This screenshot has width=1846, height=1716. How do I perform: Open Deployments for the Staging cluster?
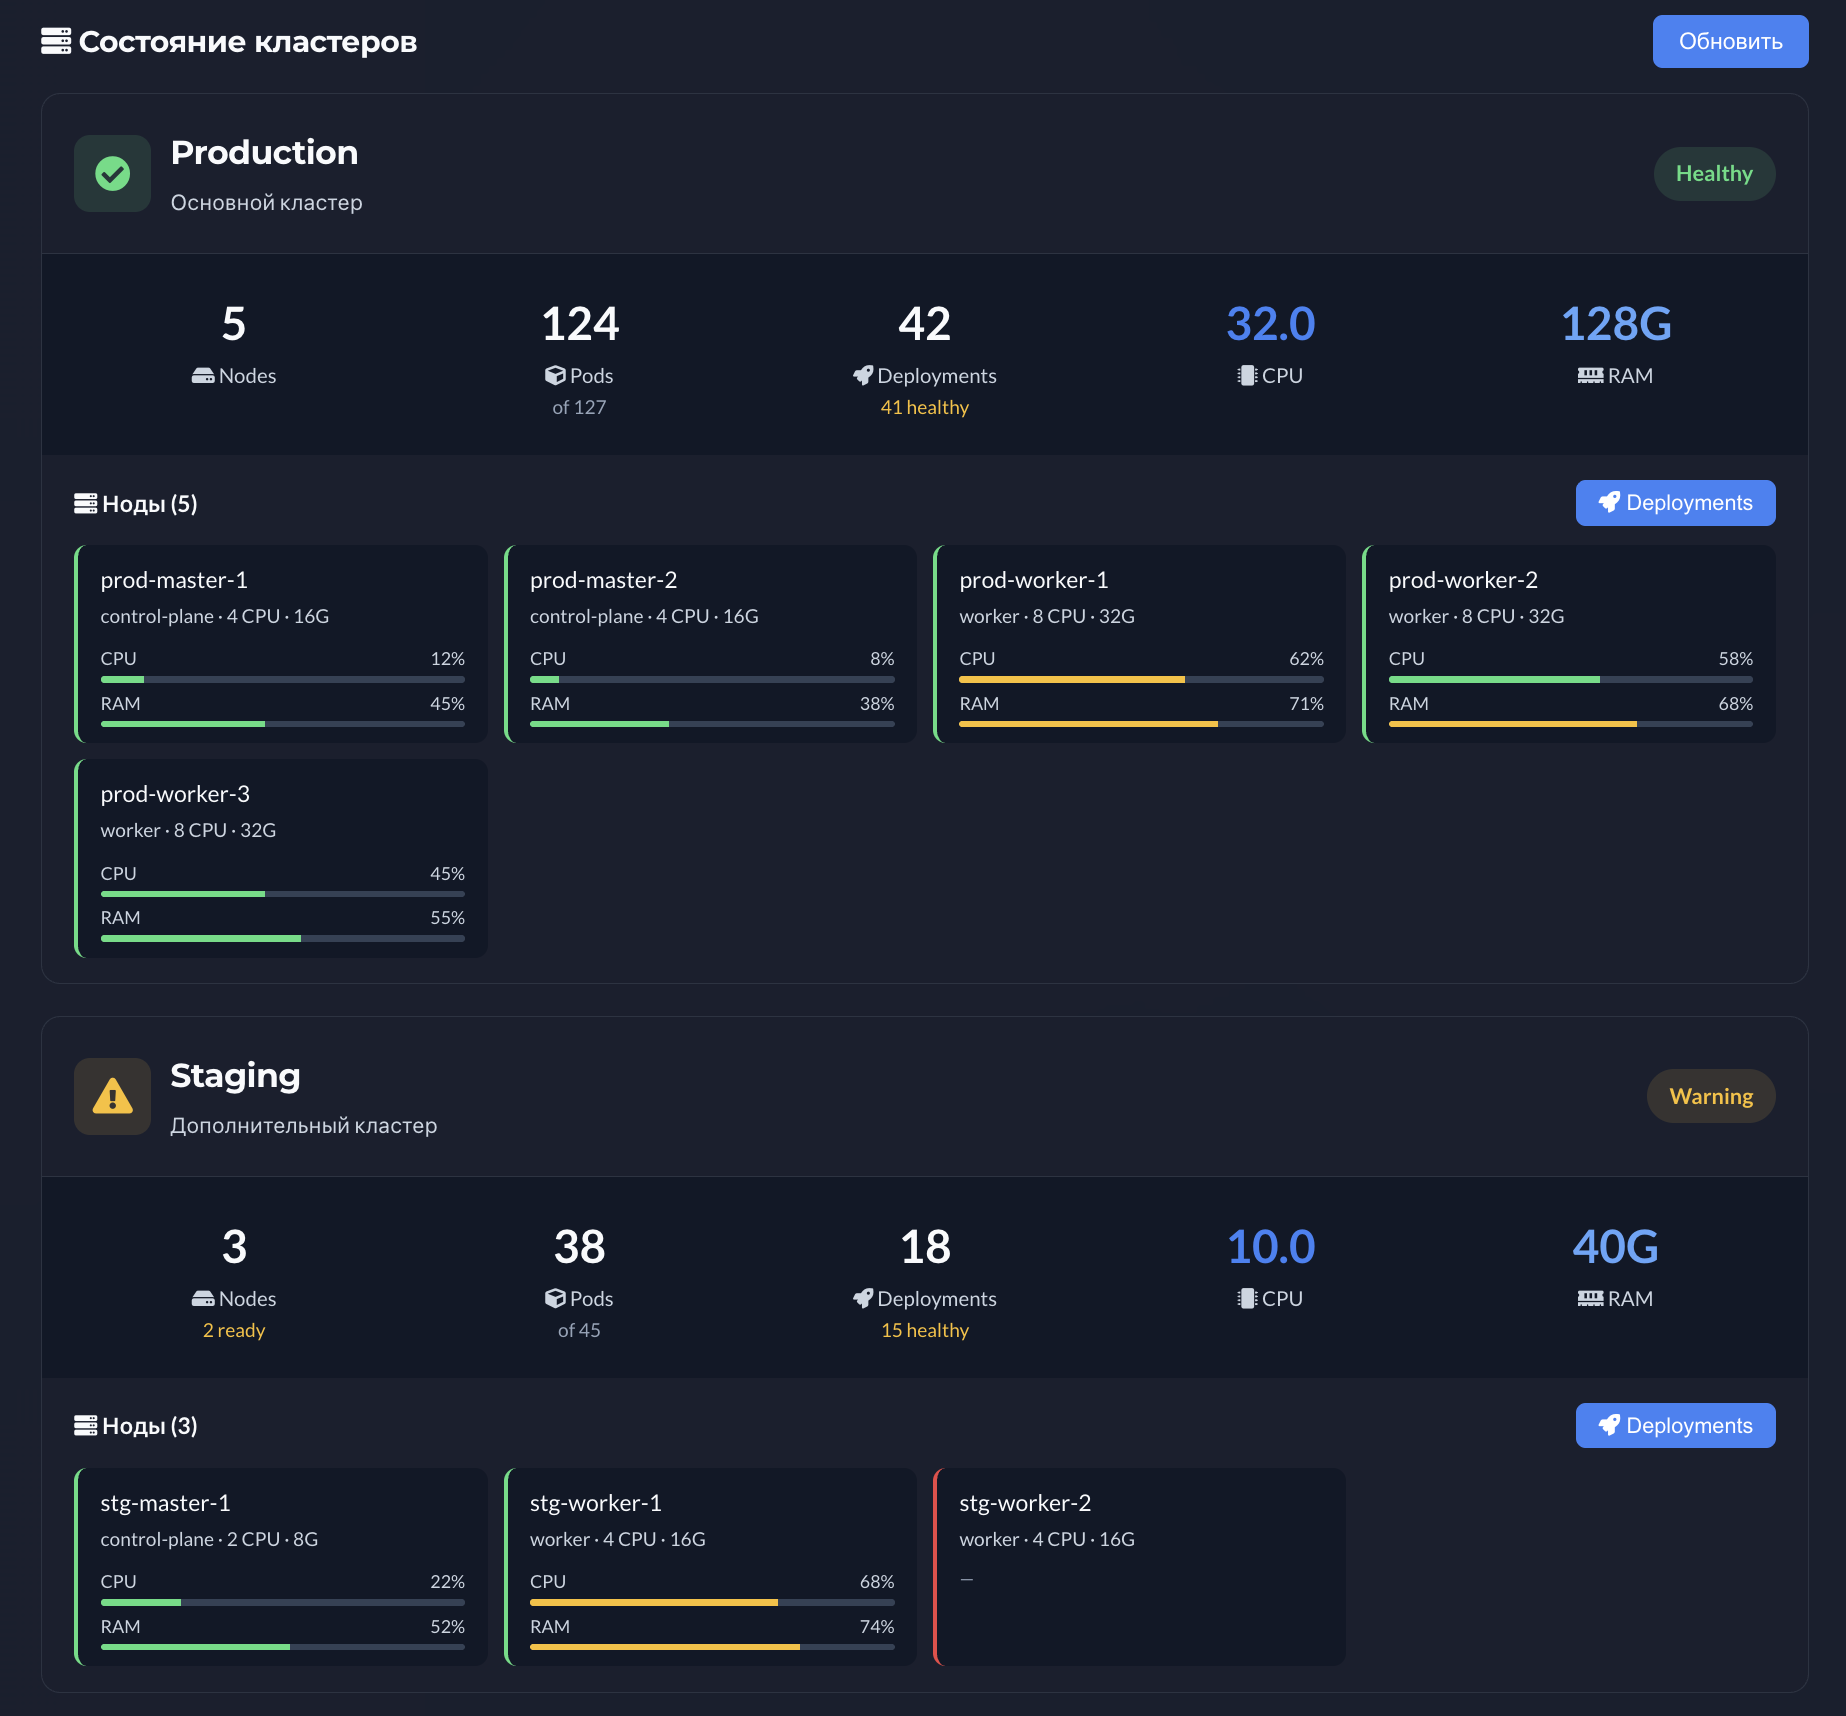(1675, 1425)
